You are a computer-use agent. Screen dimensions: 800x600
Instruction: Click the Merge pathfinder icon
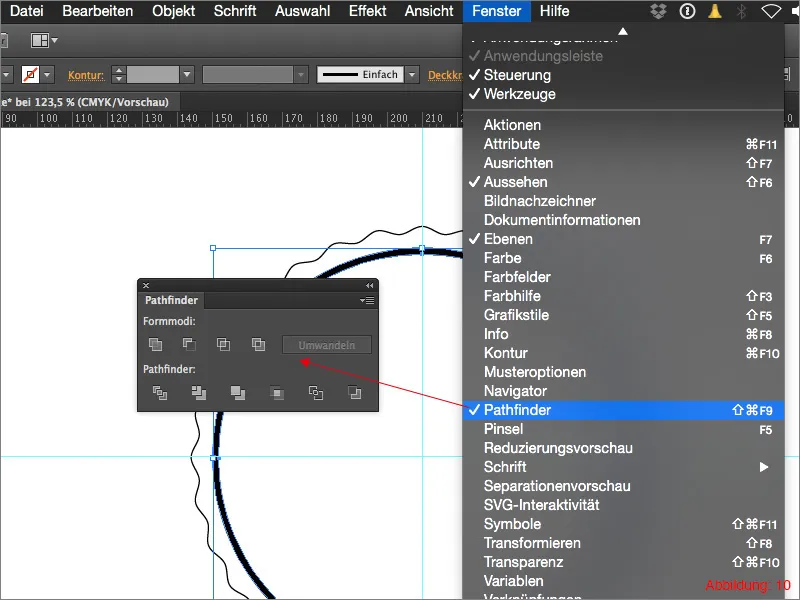pos(238,393)
